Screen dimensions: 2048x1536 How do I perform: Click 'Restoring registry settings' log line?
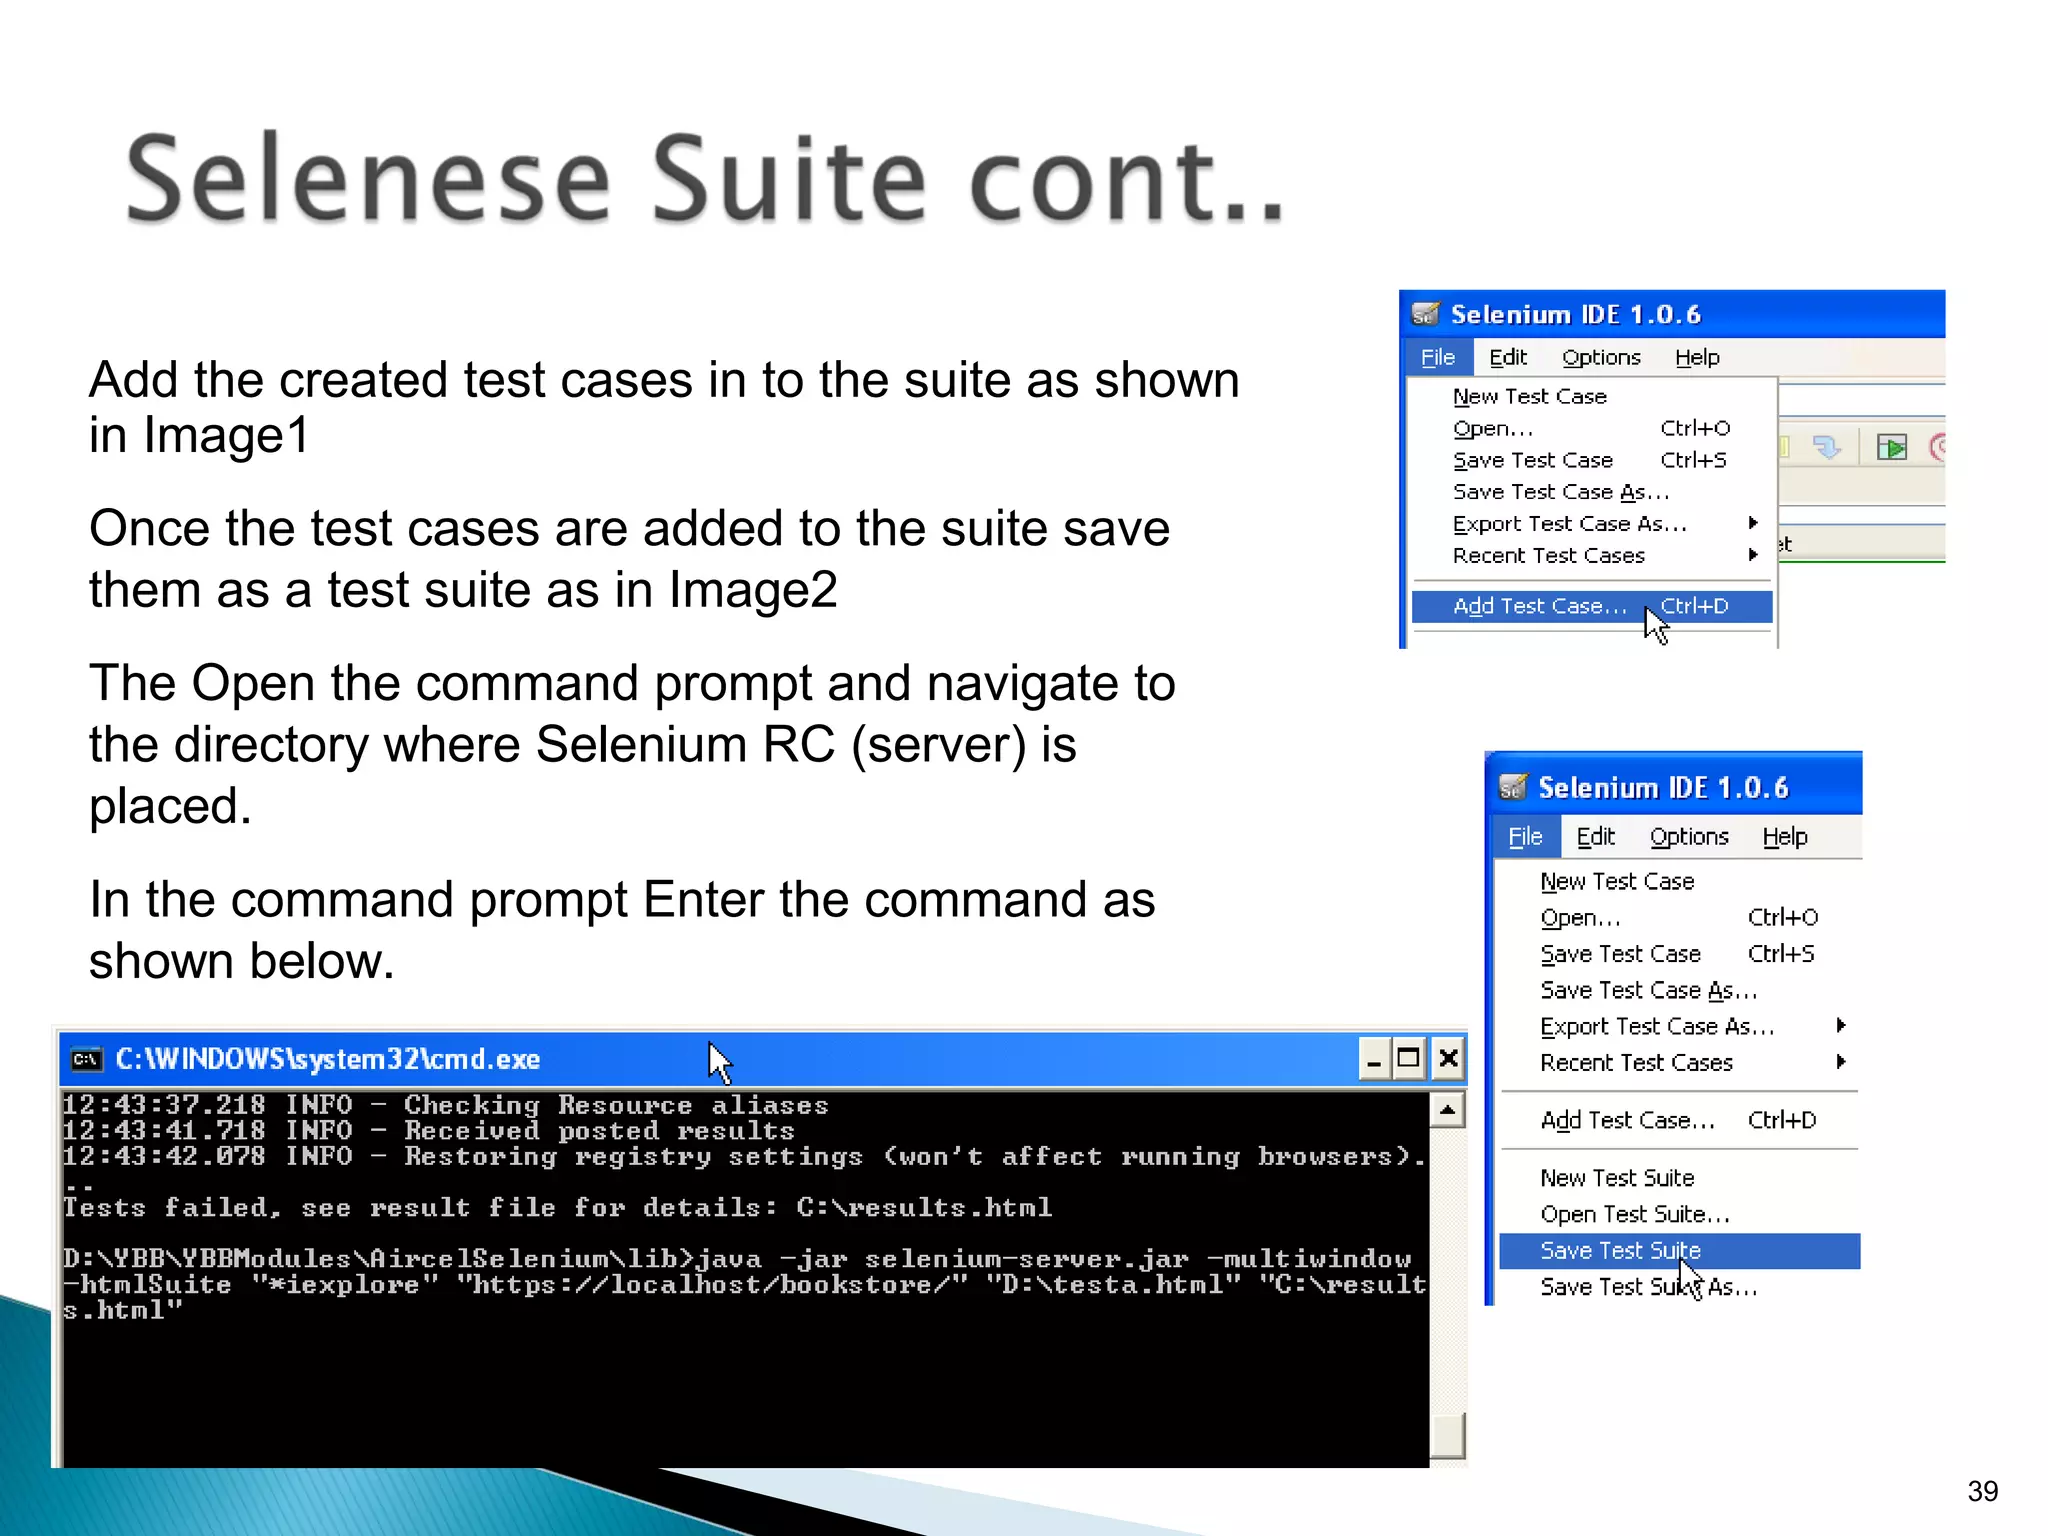point(744,1156)
